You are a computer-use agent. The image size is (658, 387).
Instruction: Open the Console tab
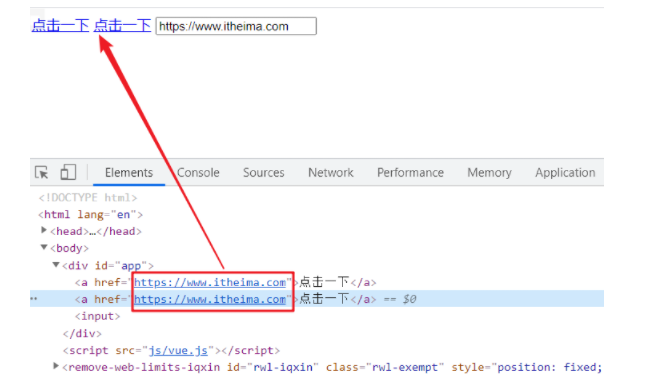click(x=198, y=173)
